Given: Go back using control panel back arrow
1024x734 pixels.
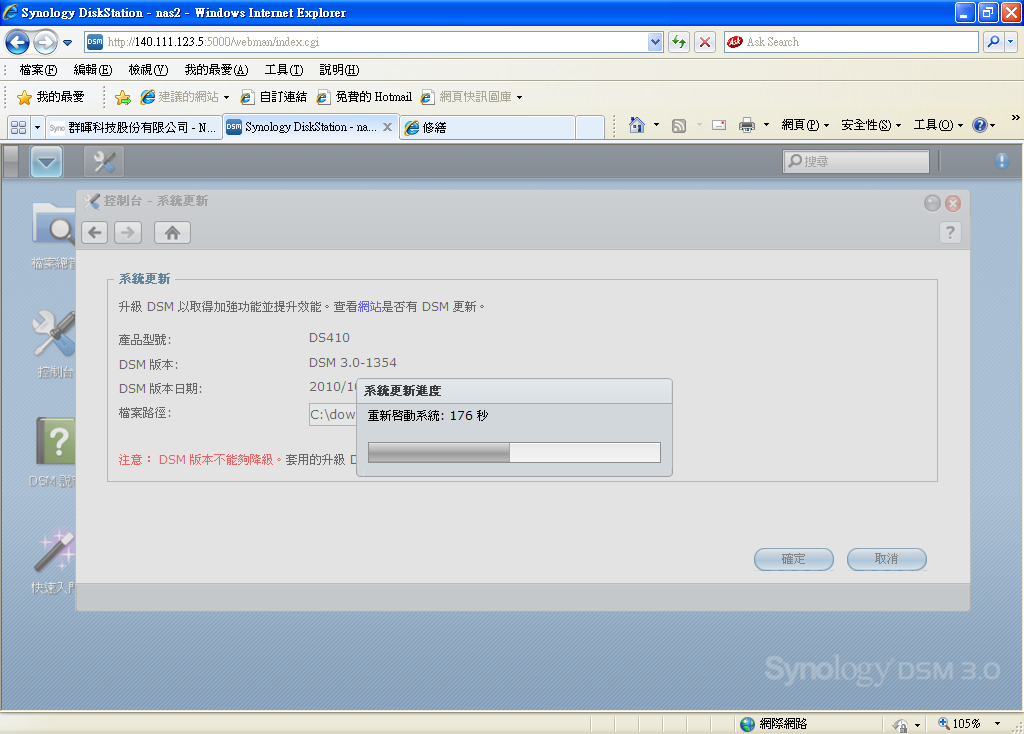Looking at the screenshot, I should [x=94, y=233].
